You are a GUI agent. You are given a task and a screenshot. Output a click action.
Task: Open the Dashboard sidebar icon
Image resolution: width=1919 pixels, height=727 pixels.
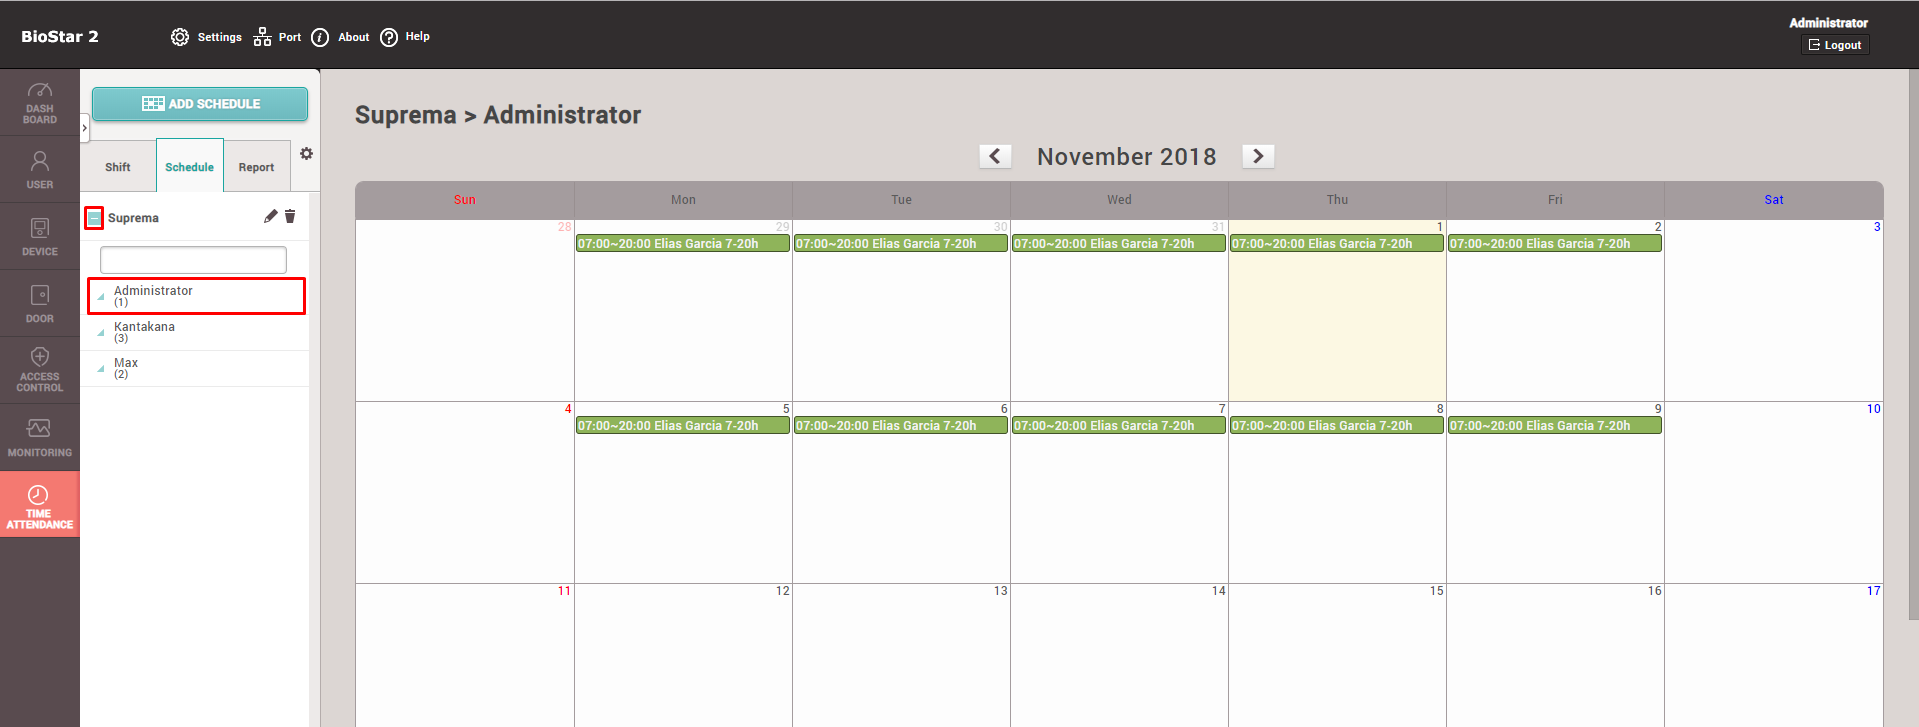[40, 102]
